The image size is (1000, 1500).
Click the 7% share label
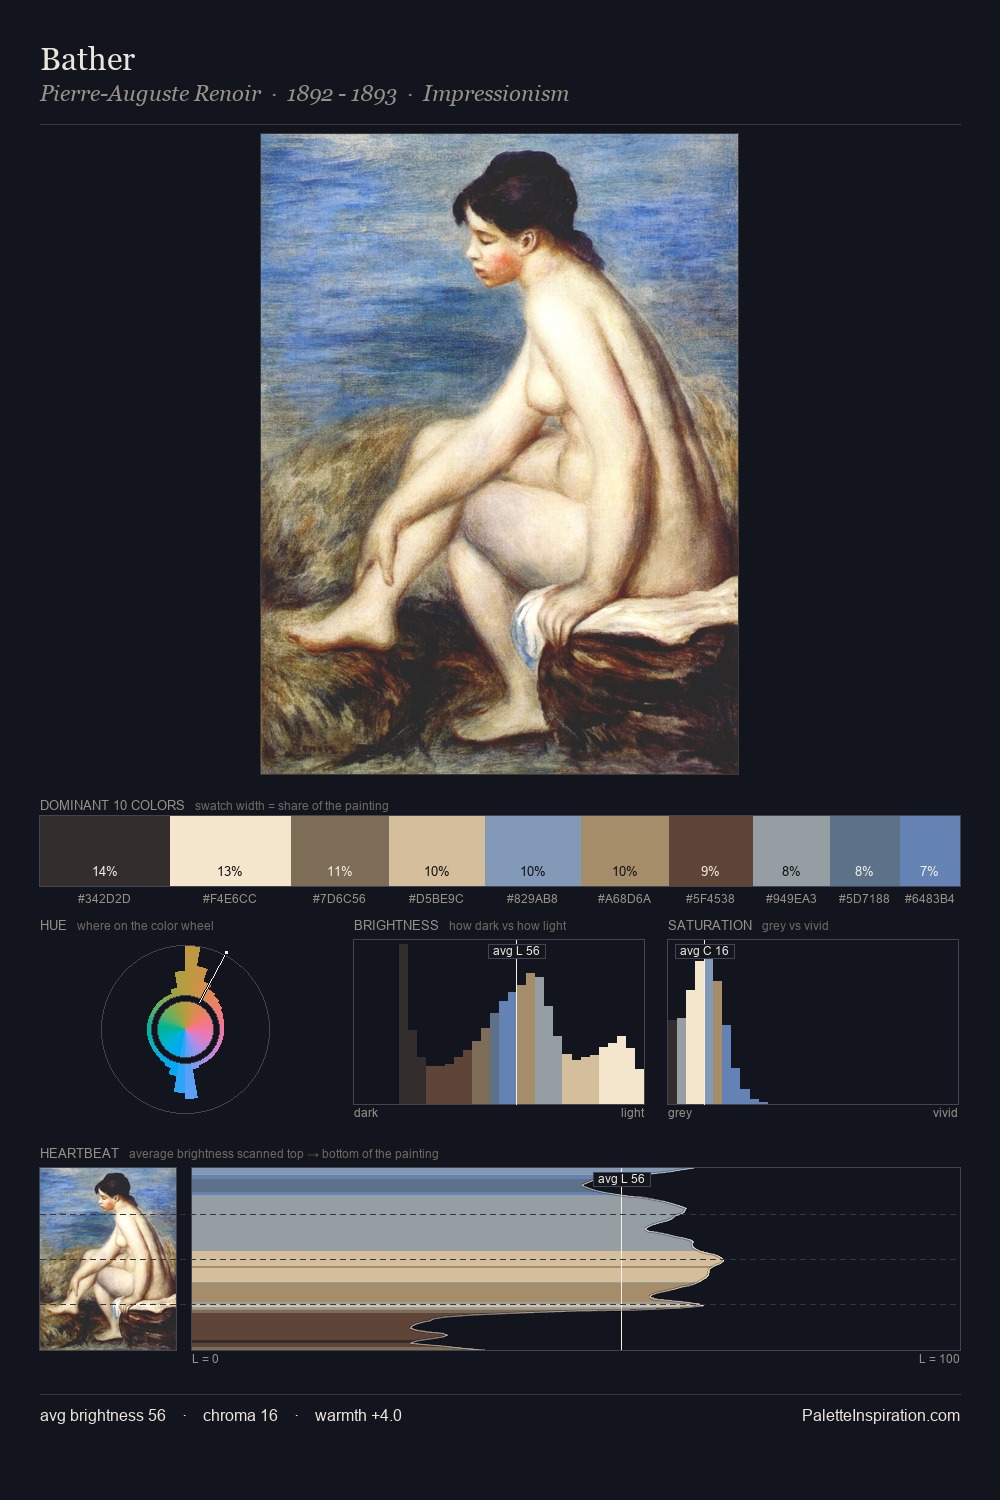pos(929,871)
